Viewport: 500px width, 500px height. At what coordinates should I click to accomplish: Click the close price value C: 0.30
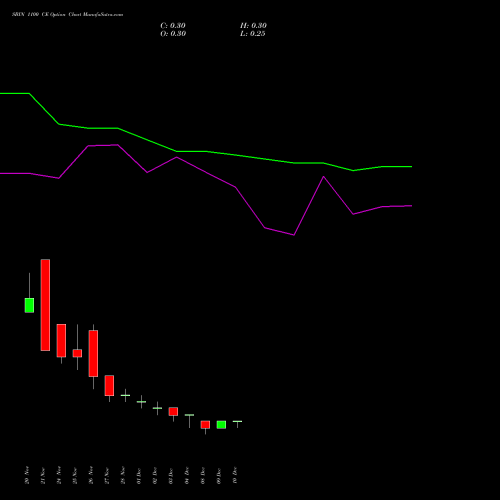(173, 26)
